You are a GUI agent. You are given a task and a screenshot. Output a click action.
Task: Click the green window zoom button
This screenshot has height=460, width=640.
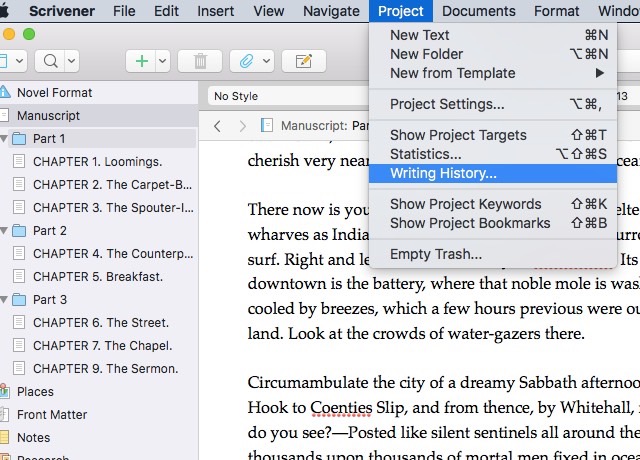coord(29,34)
